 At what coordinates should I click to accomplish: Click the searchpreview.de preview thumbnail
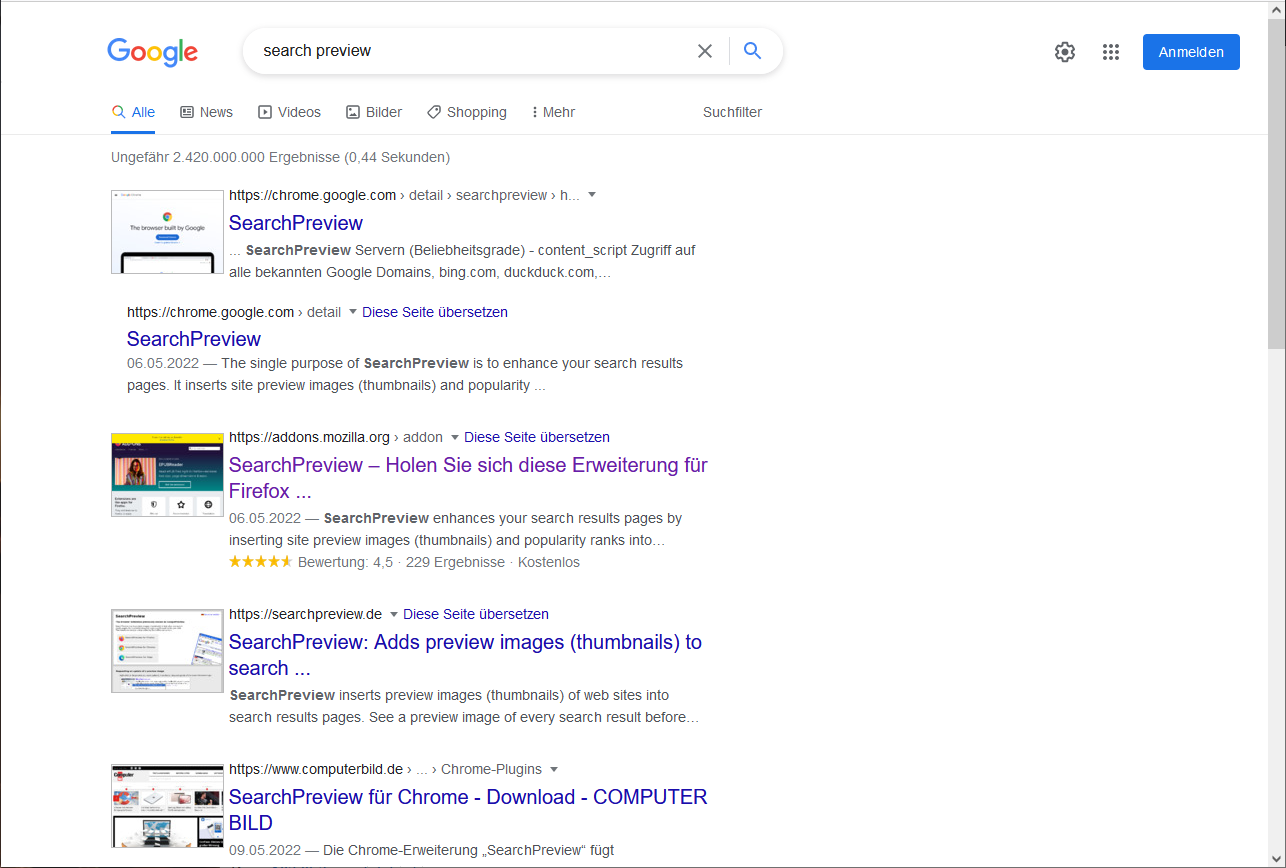pos(167,650)
